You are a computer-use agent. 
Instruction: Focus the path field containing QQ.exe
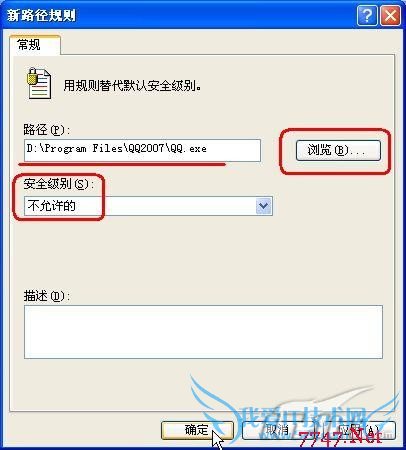click(x=142, y=150)
